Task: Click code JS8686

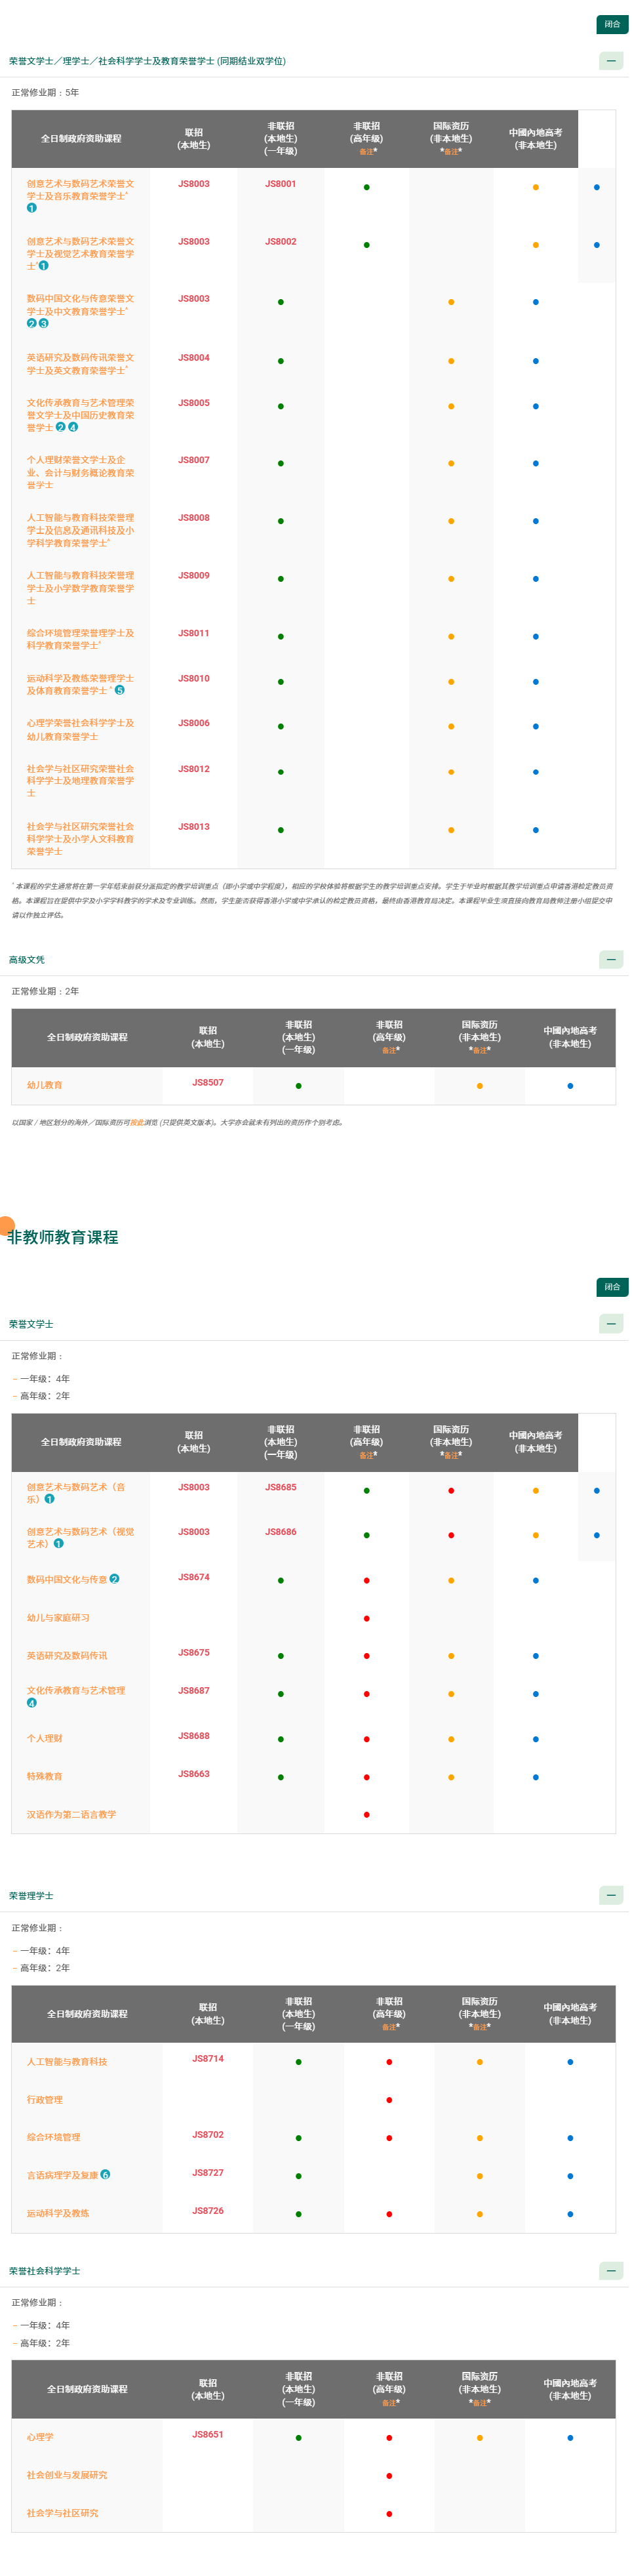Action: [281, 1532]
